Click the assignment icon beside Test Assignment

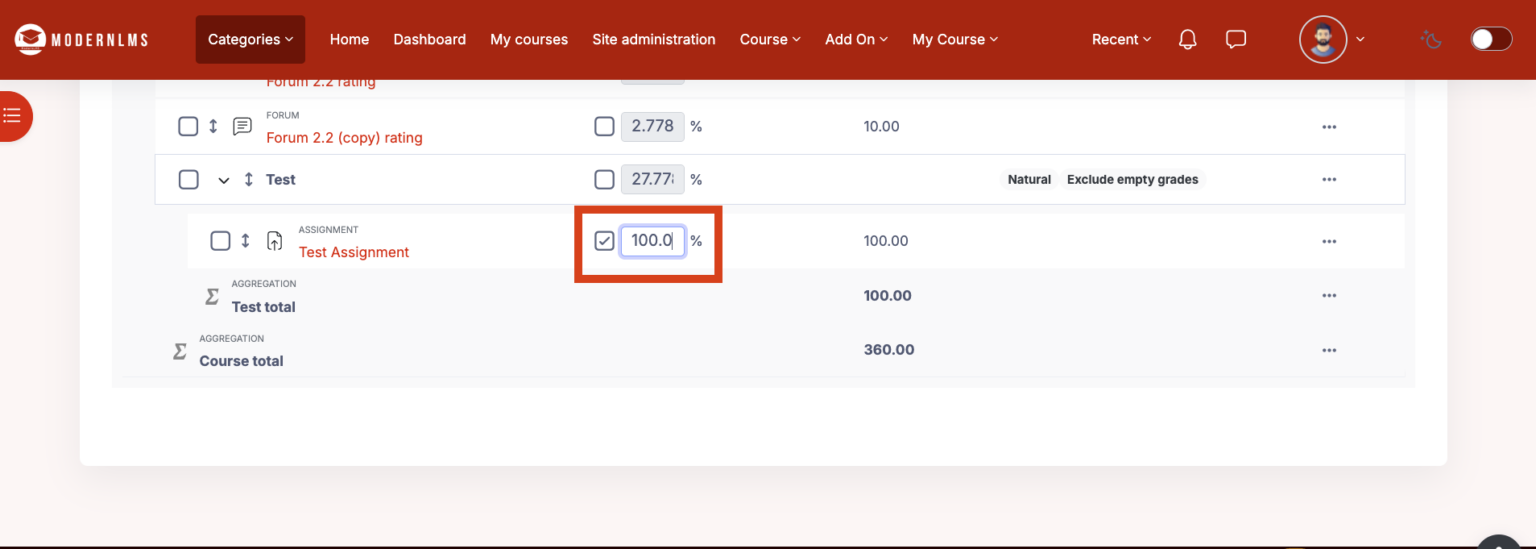[274, 241]
